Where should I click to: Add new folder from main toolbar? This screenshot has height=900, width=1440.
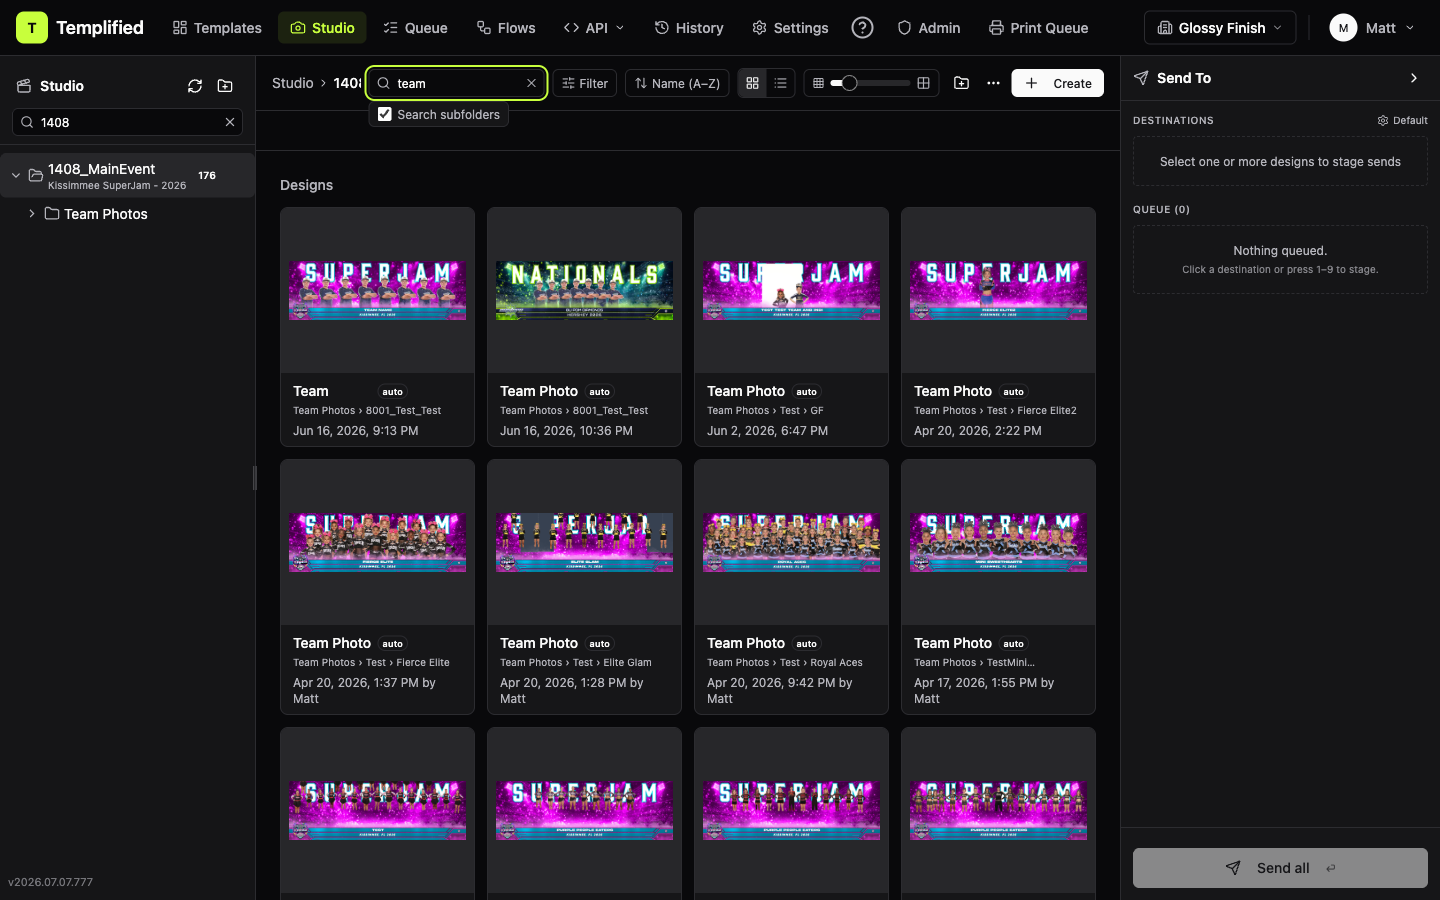(x=962, y=83)
